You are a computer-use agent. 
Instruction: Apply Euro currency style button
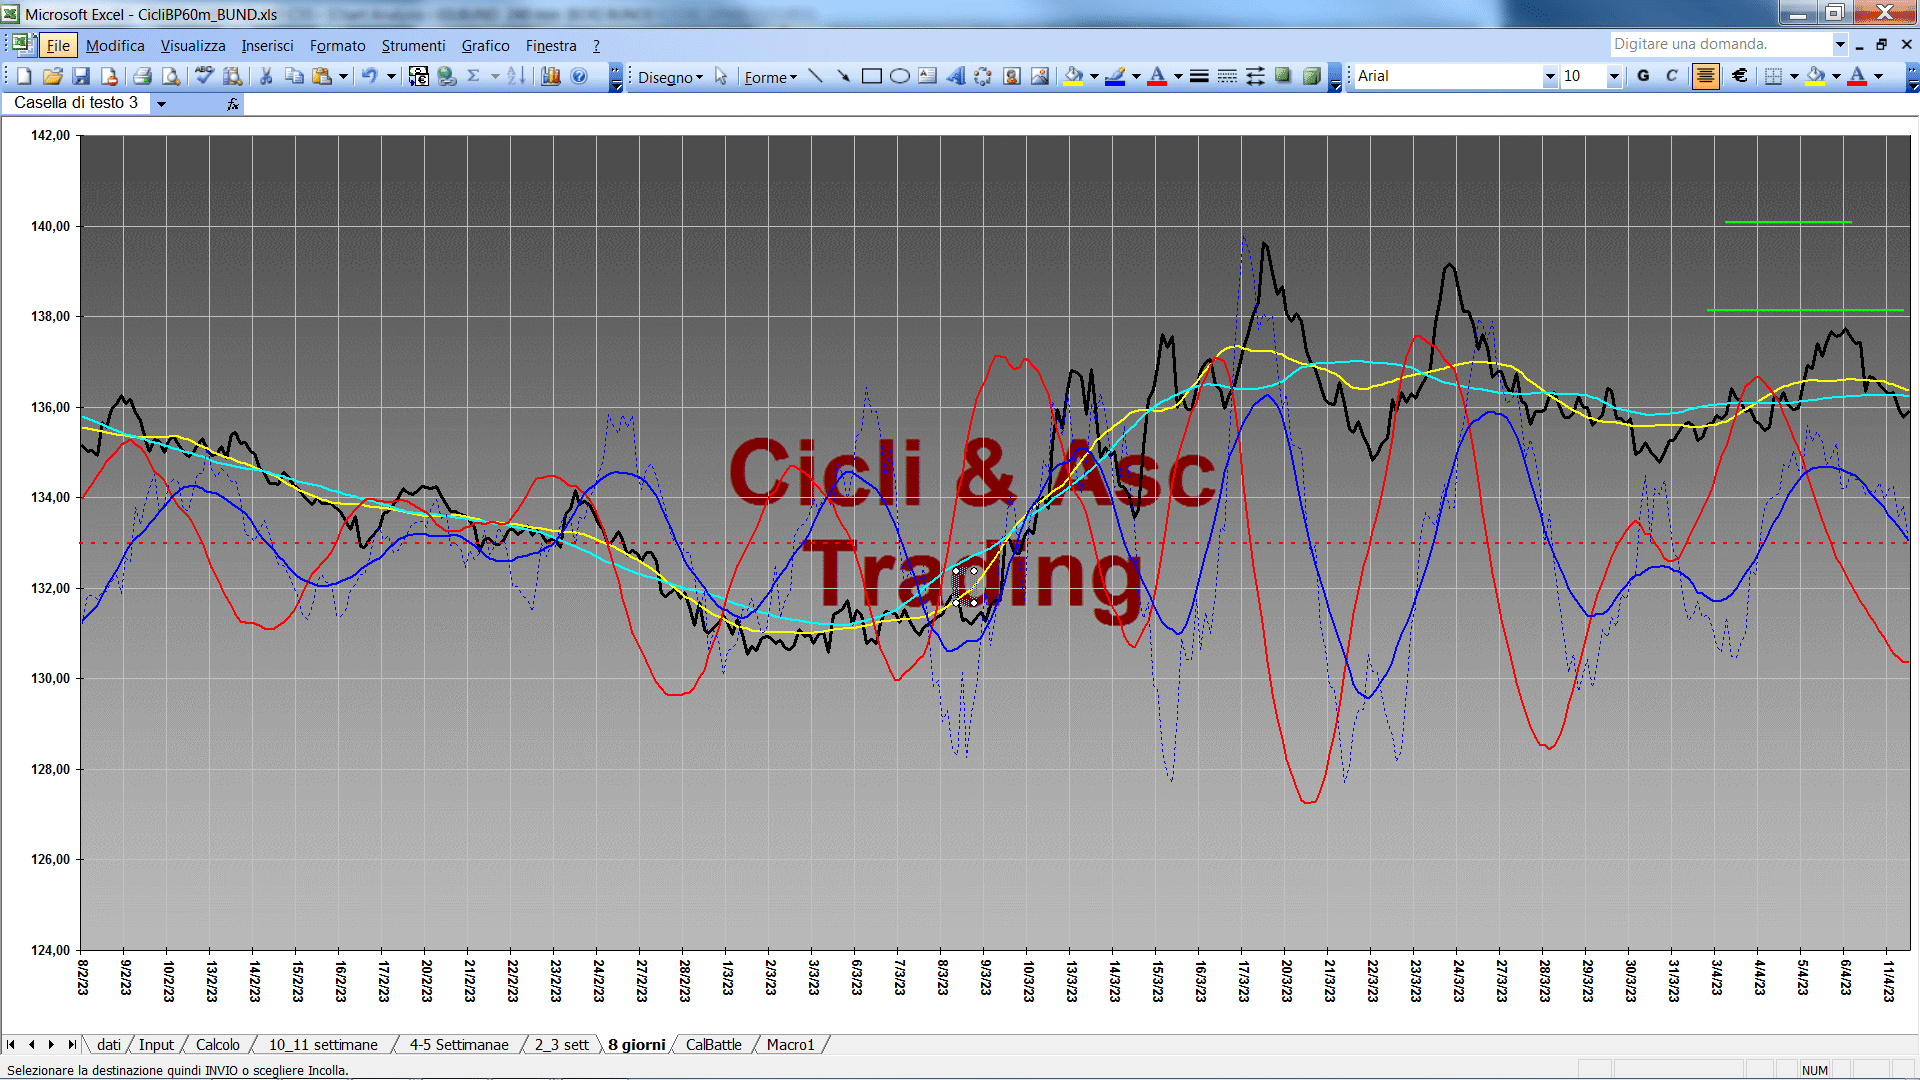1740,76
